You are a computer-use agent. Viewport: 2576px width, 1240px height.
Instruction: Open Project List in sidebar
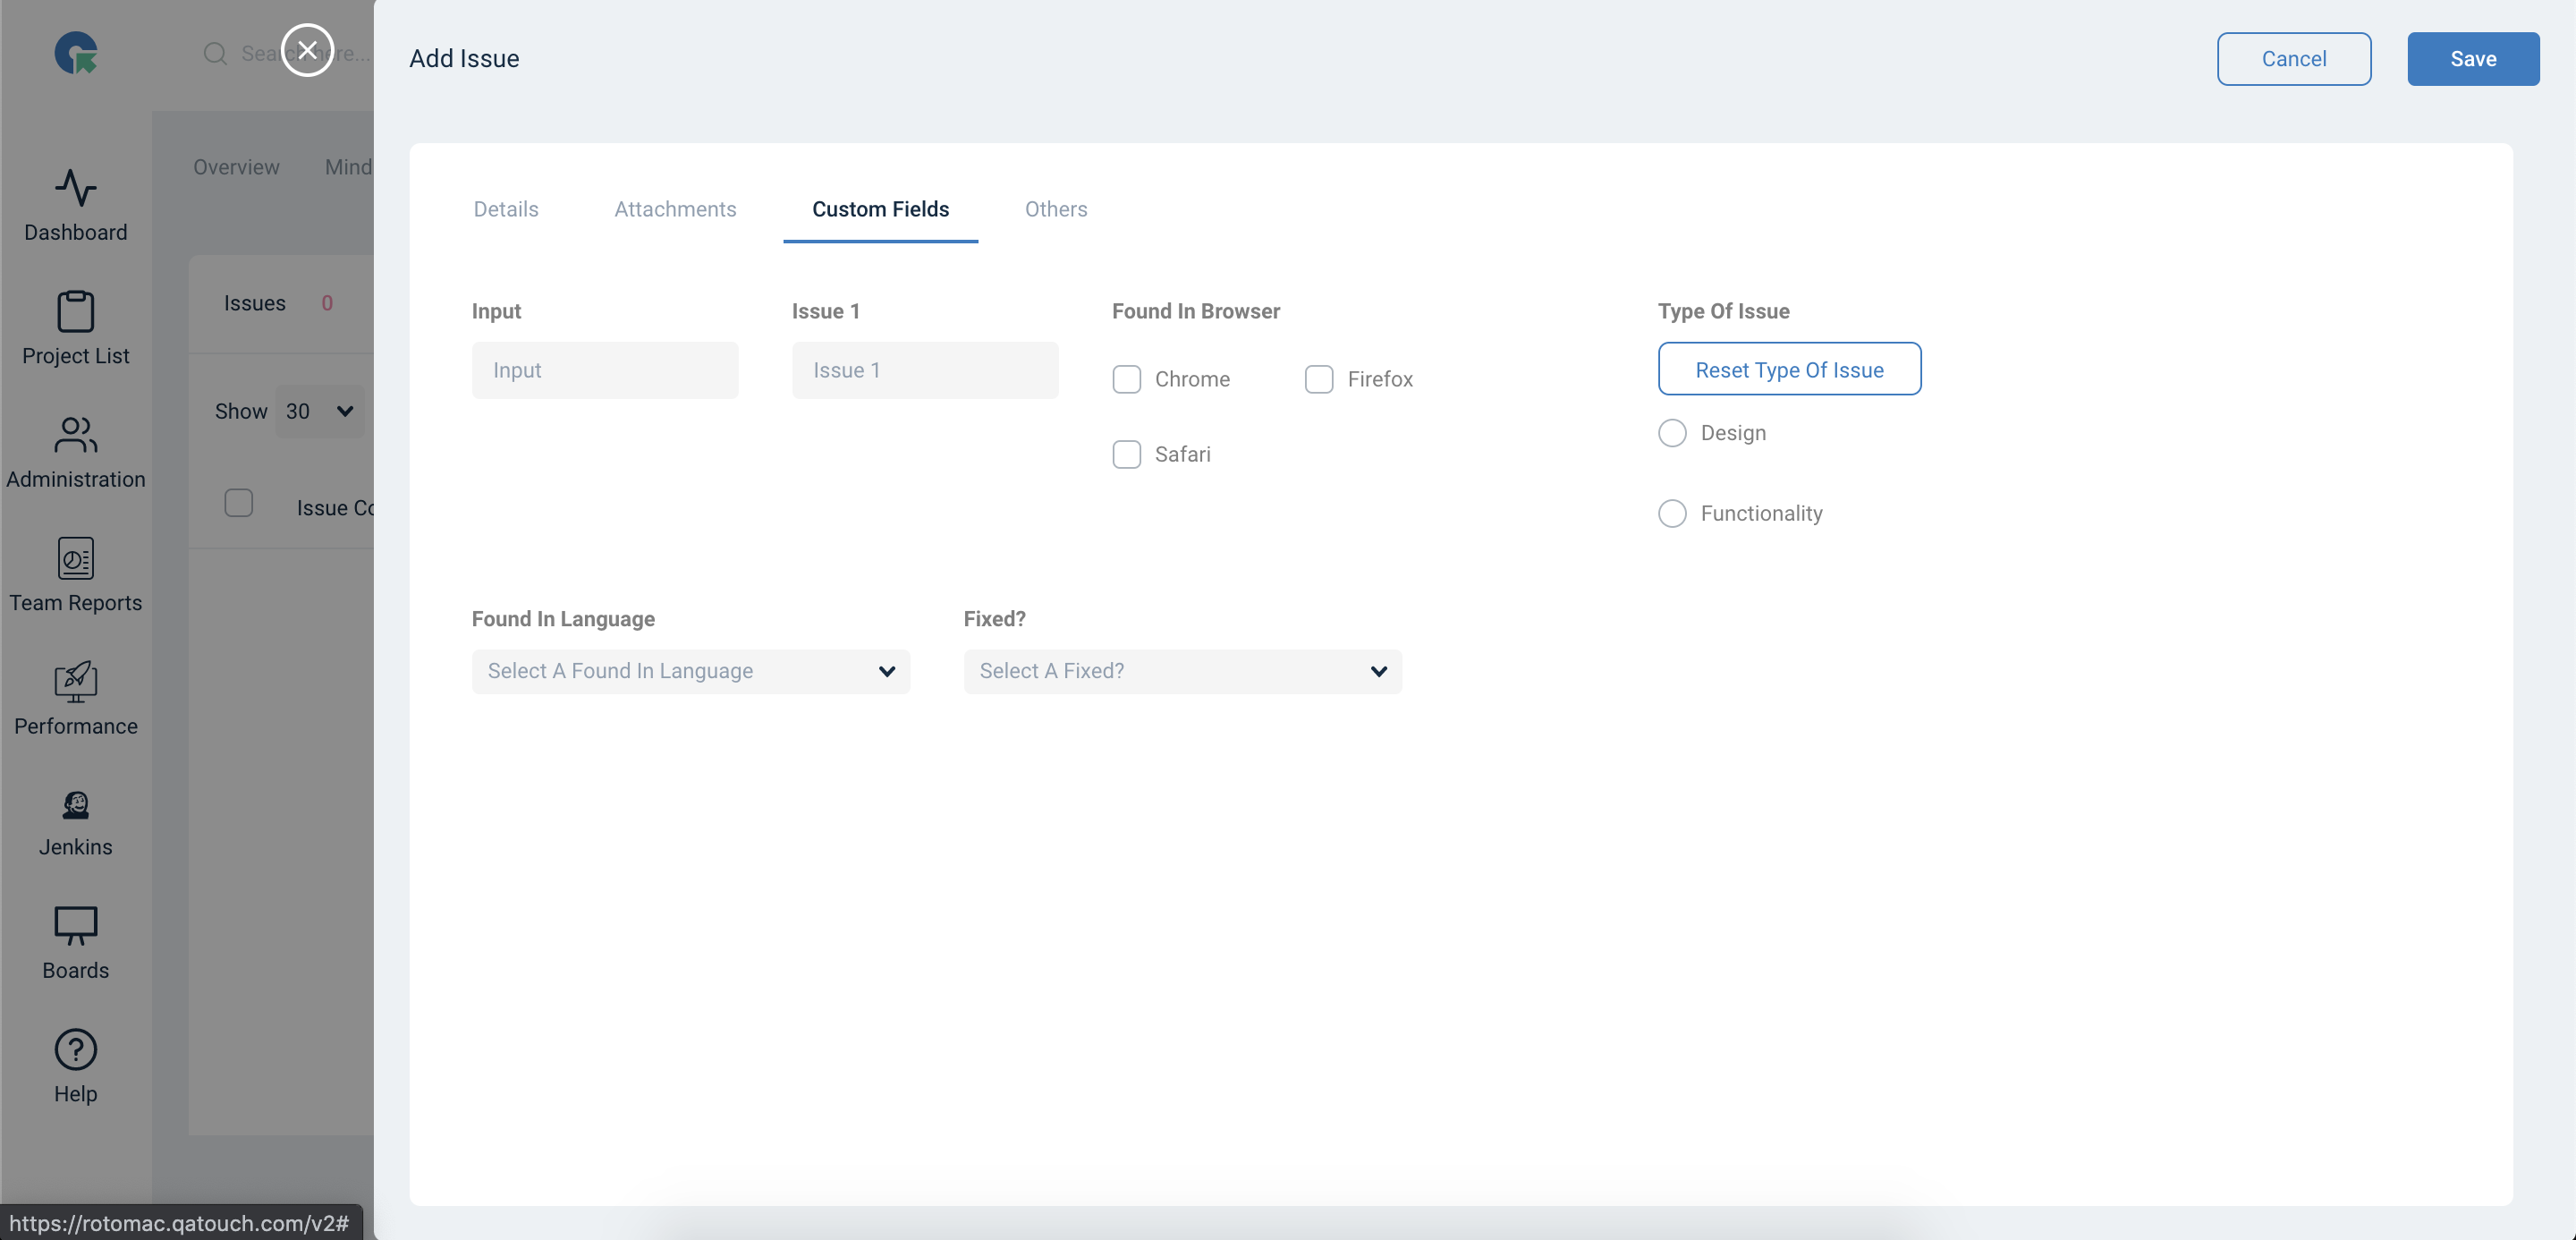pyautogui.click(x=76, y=329)
